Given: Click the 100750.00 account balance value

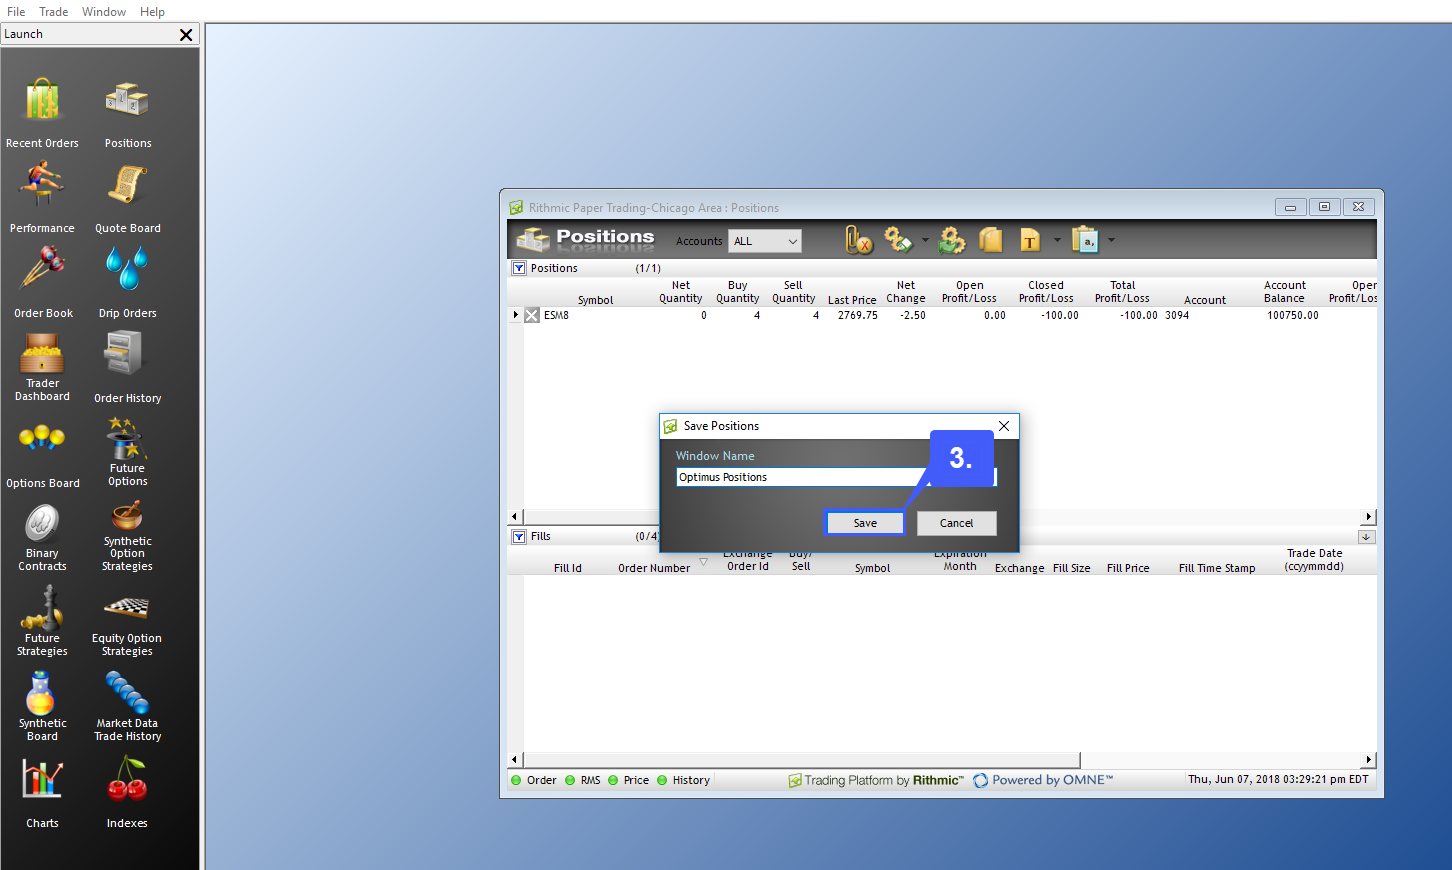Looking at the screenshot, I should (1293, 315).
